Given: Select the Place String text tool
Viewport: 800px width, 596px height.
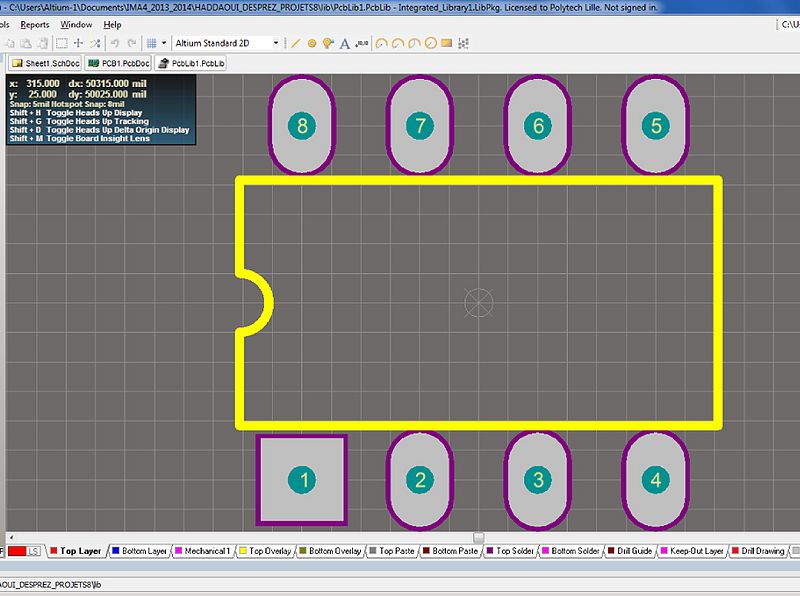Looking at the screenshot, I should pos(345,43).
